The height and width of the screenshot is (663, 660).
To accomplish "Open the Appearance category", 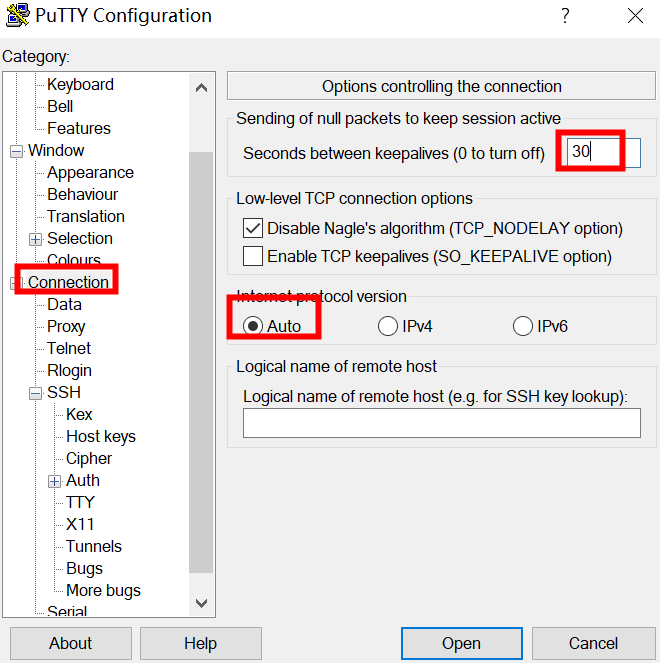I will click(x=90, y=172).
